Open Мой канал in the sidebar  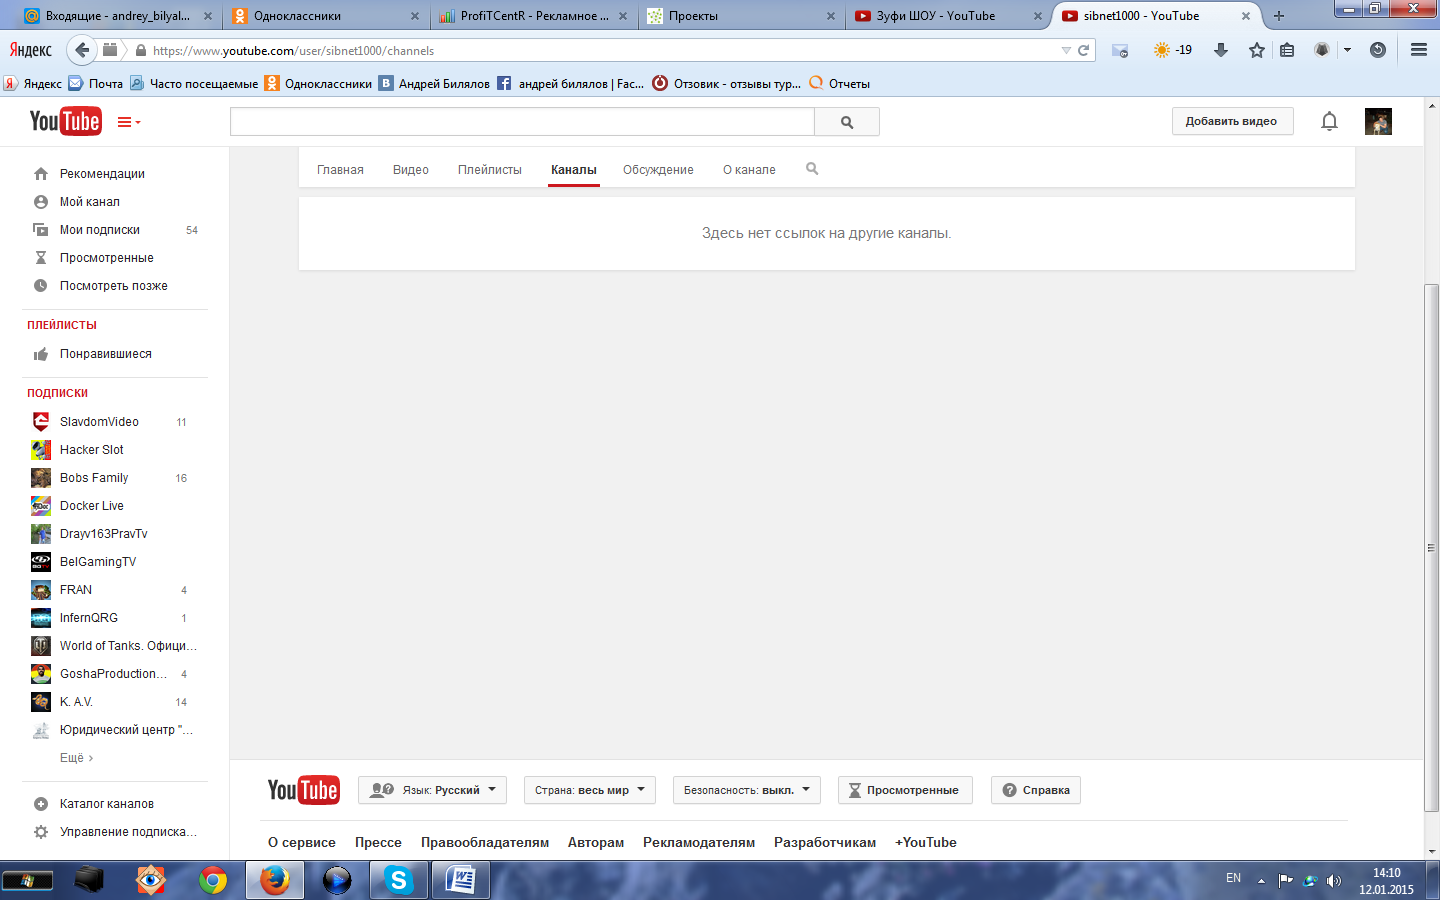point(90,202)
